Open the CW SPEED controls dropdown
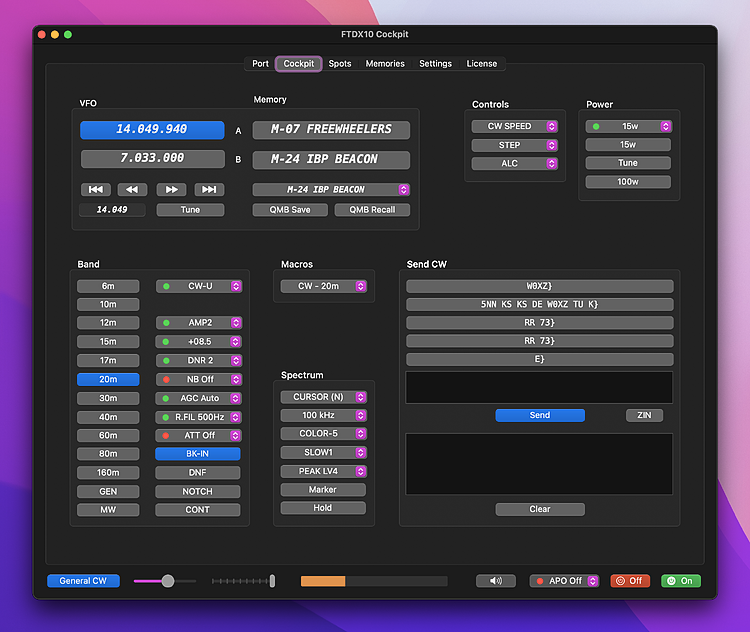The width and height of the screenshot is (750, 632). click(514, 127)
